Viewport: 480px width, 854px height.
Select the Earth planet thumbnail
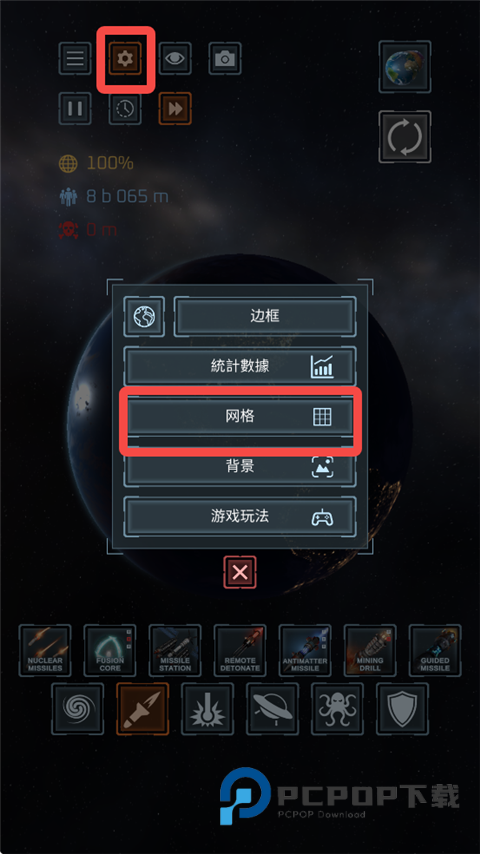point(405,66)
